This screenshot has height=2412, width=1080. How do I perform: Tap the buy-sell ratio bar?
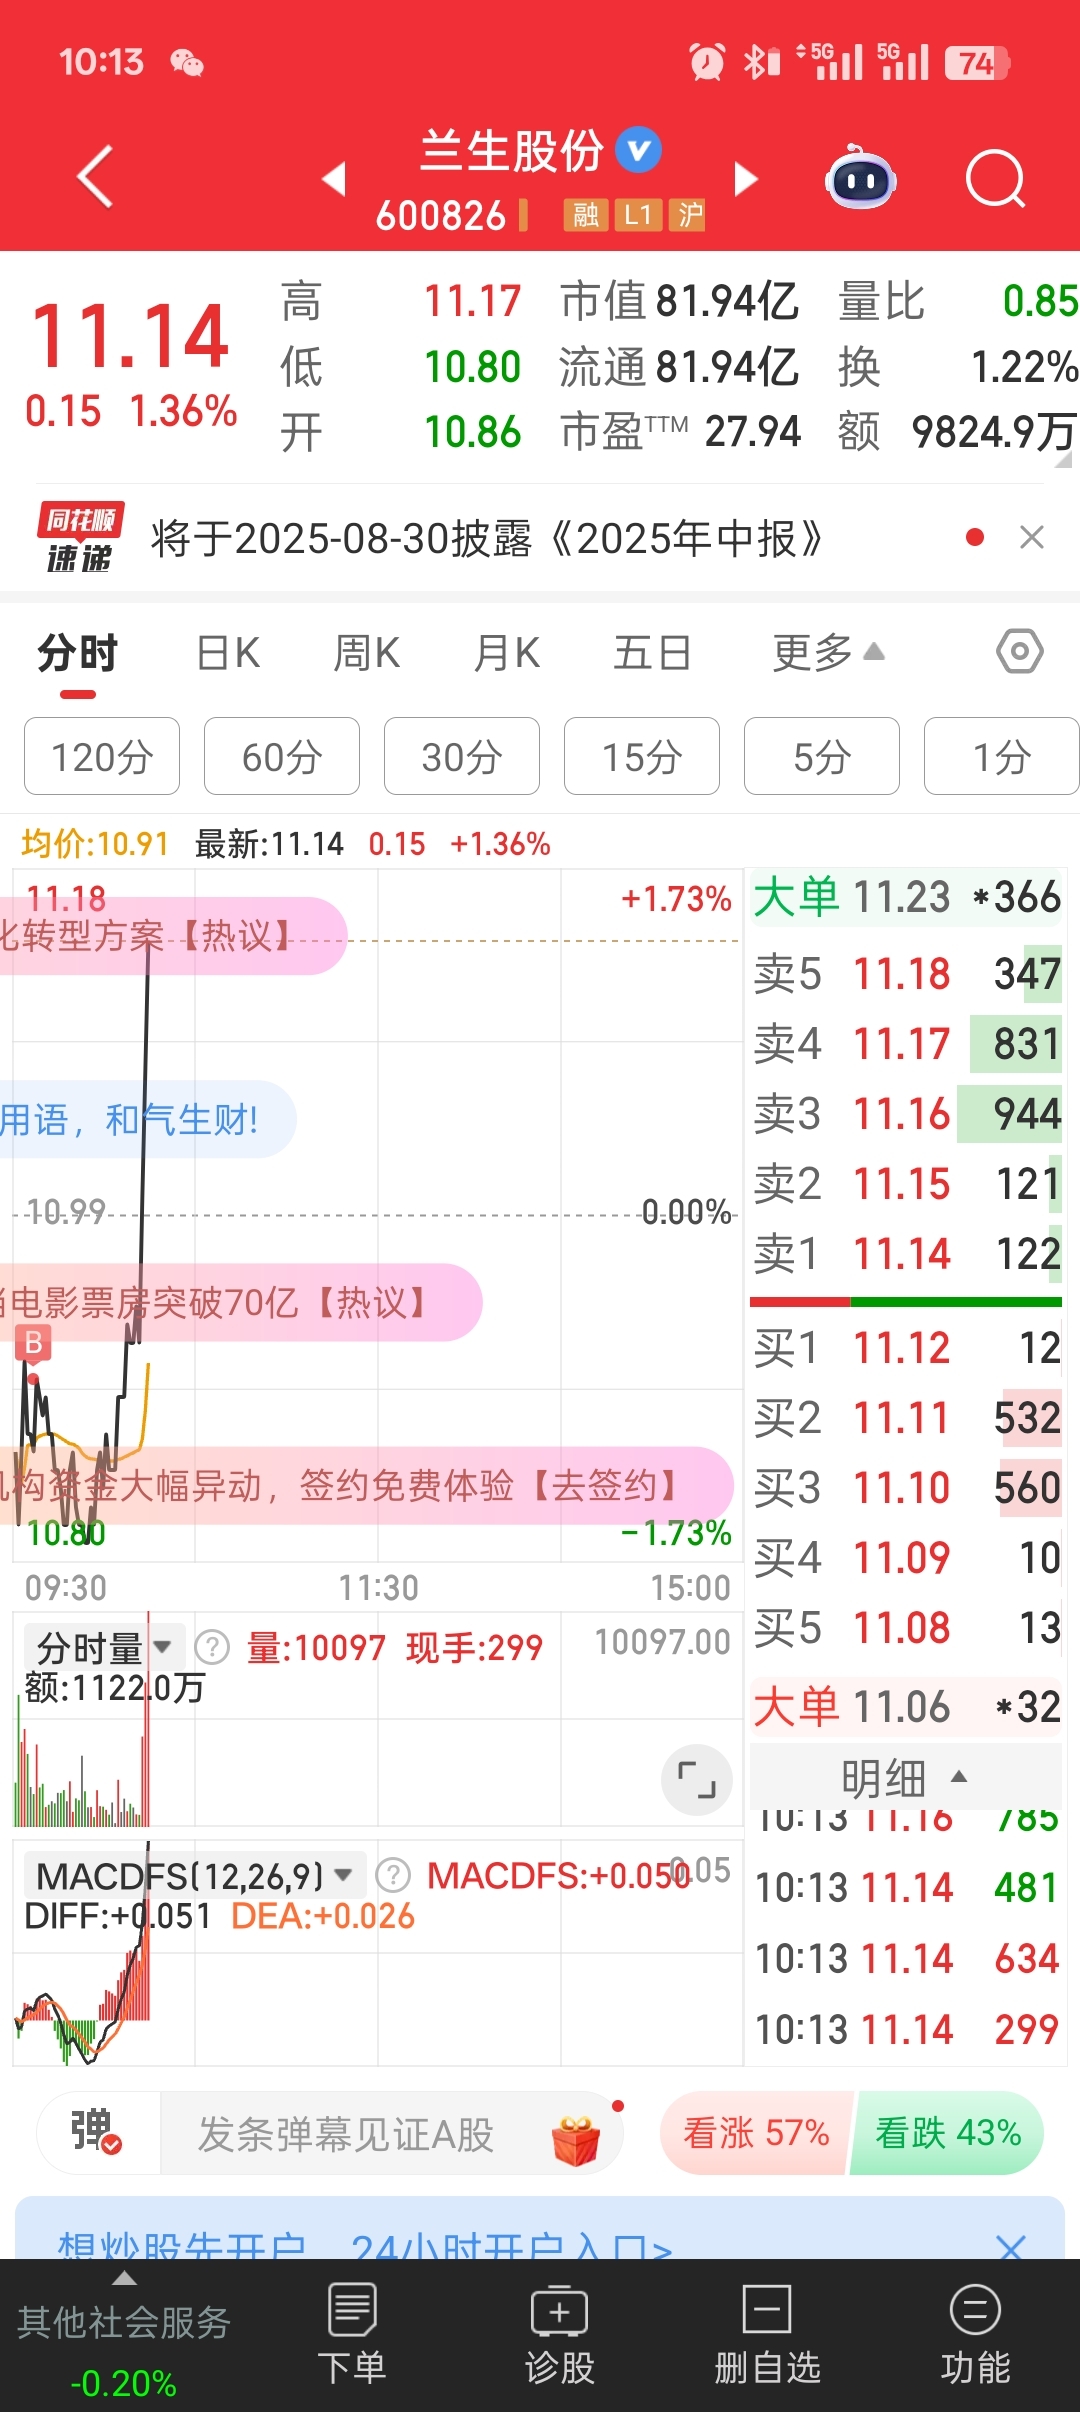[x=906, y=1302]
